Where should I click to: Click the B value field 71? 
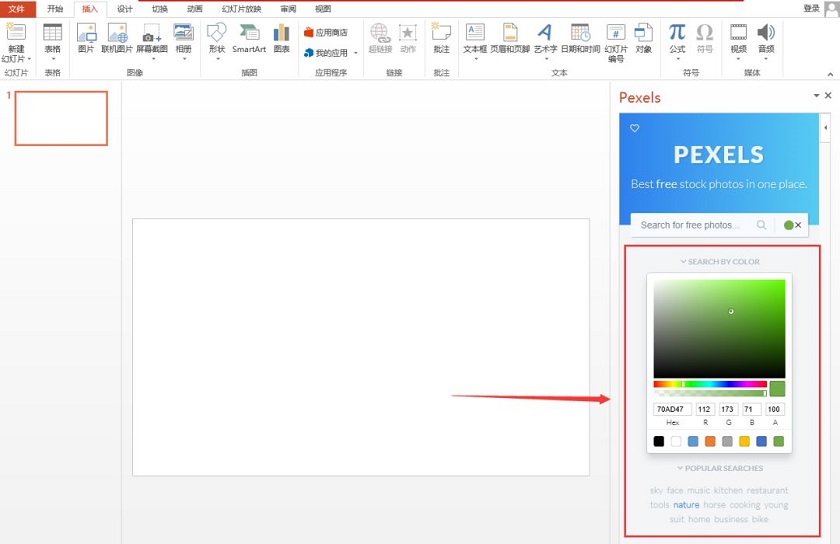pyautogui.click(x=751, y=409)
